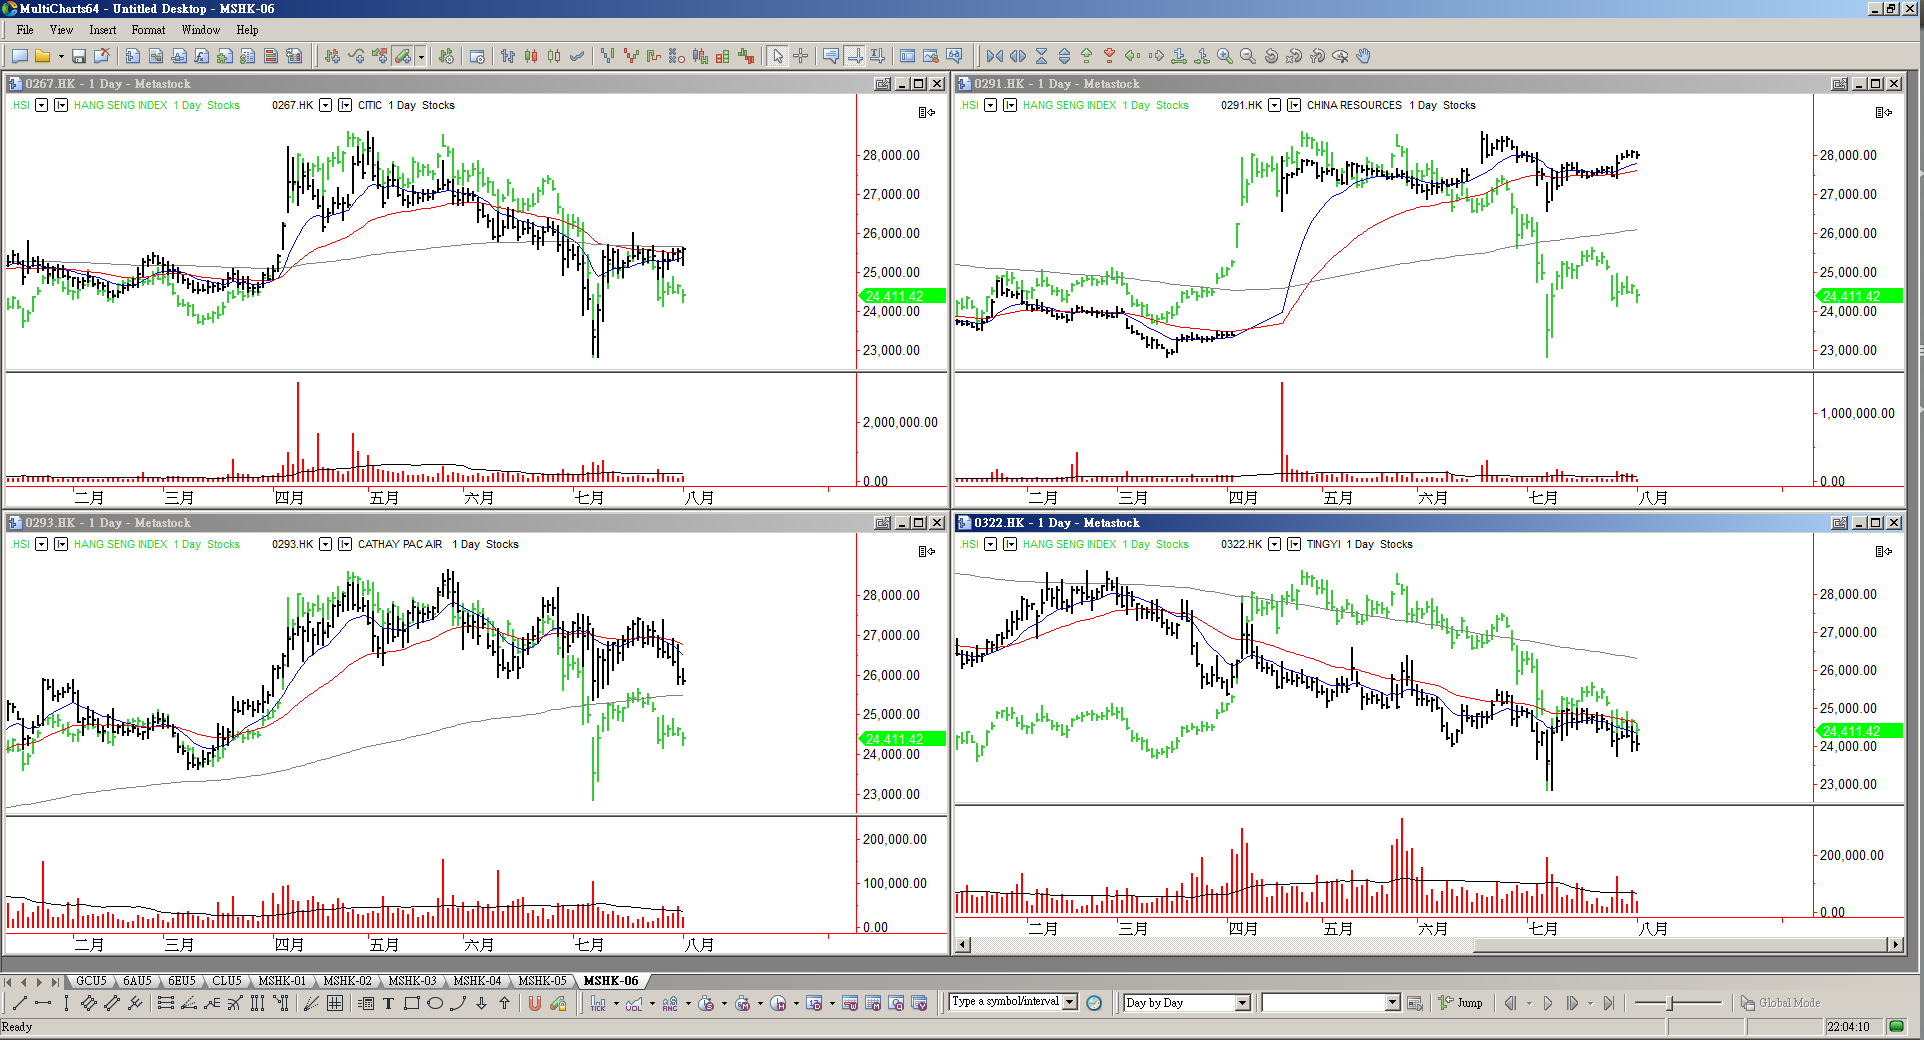Open the Format menu

pyautogui.click(x=148, y=30)
